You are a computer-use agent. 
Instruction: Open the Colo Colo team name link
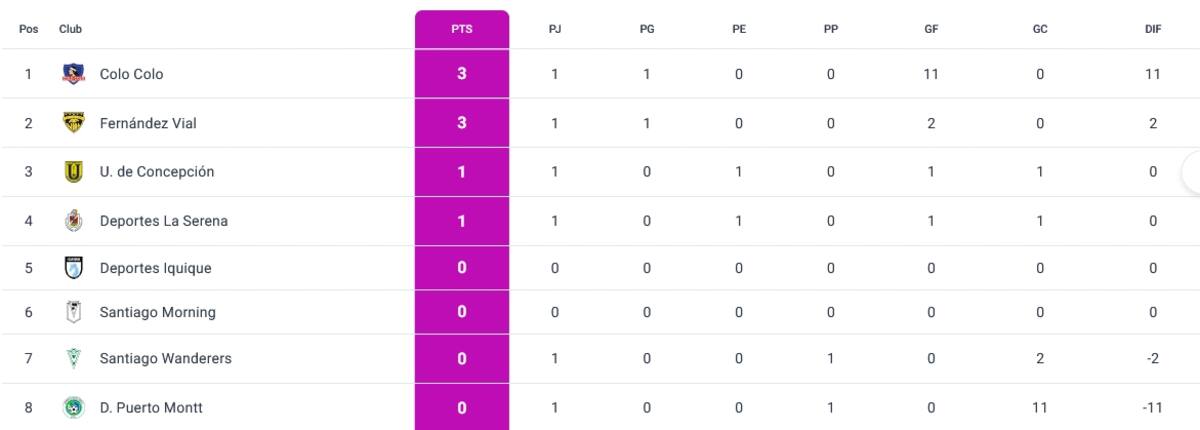pos(132,74)
